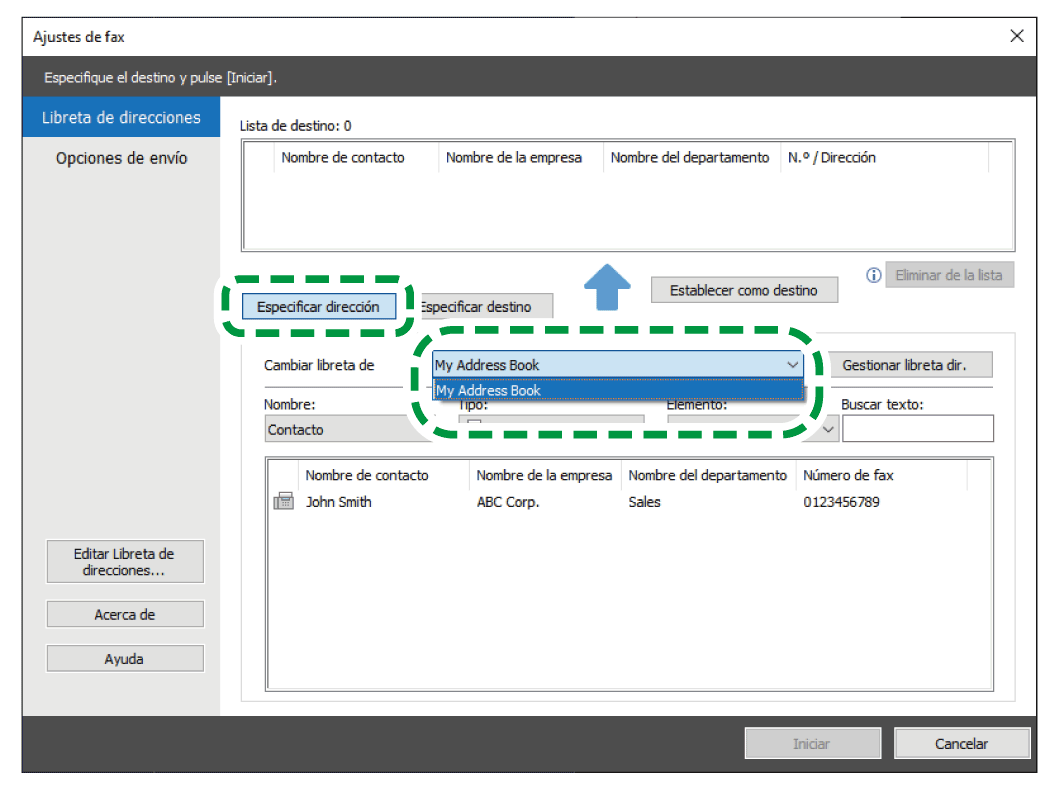
Task: Click in the Buscar texto field
Action: (x=917, y=429)
